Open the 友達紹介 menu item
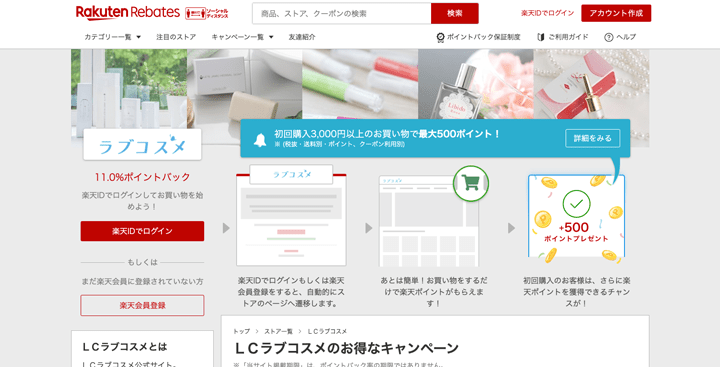Viewport: 720px width, 367px height. (x=302, y=37)
